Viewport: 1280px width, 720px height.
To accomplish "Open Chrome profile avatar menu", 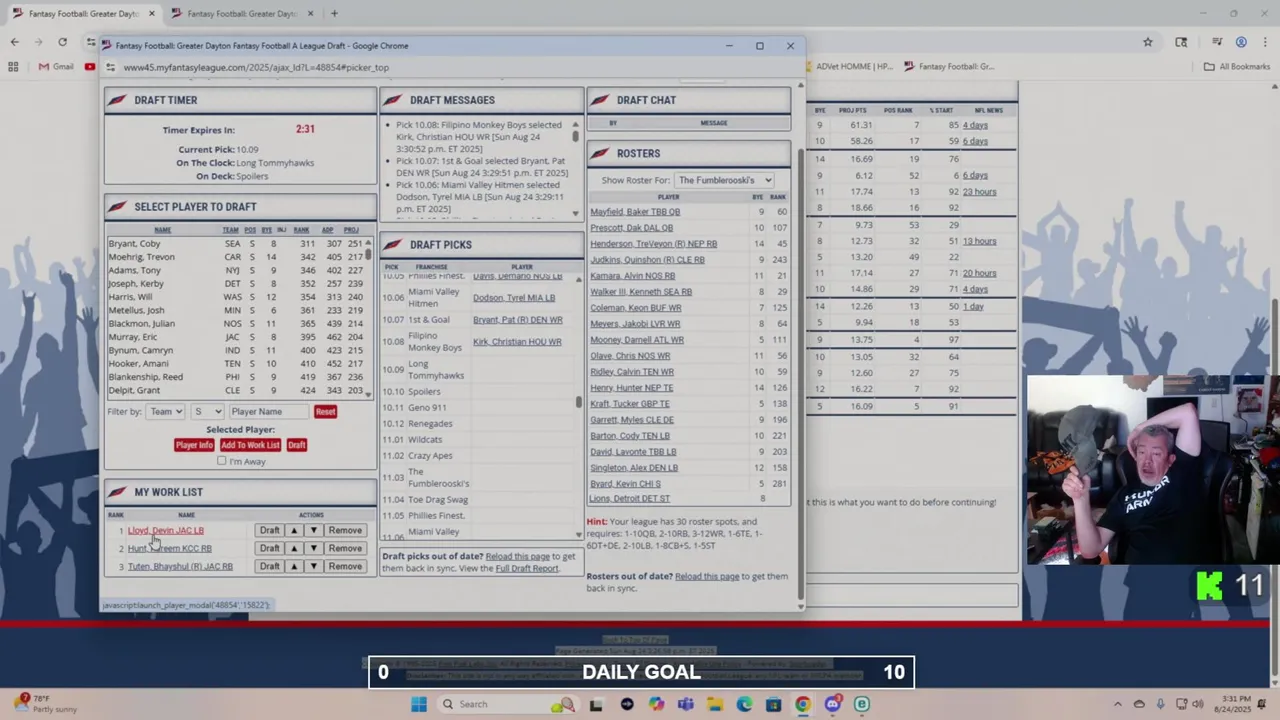I will coord(1241,42).
